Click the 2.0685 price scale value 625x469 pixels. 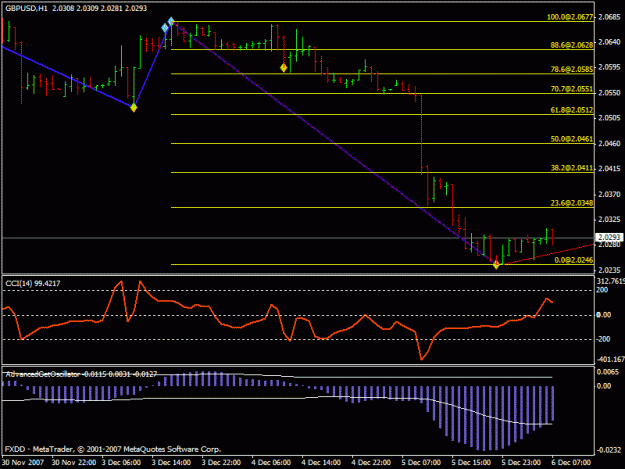(609, 17)
